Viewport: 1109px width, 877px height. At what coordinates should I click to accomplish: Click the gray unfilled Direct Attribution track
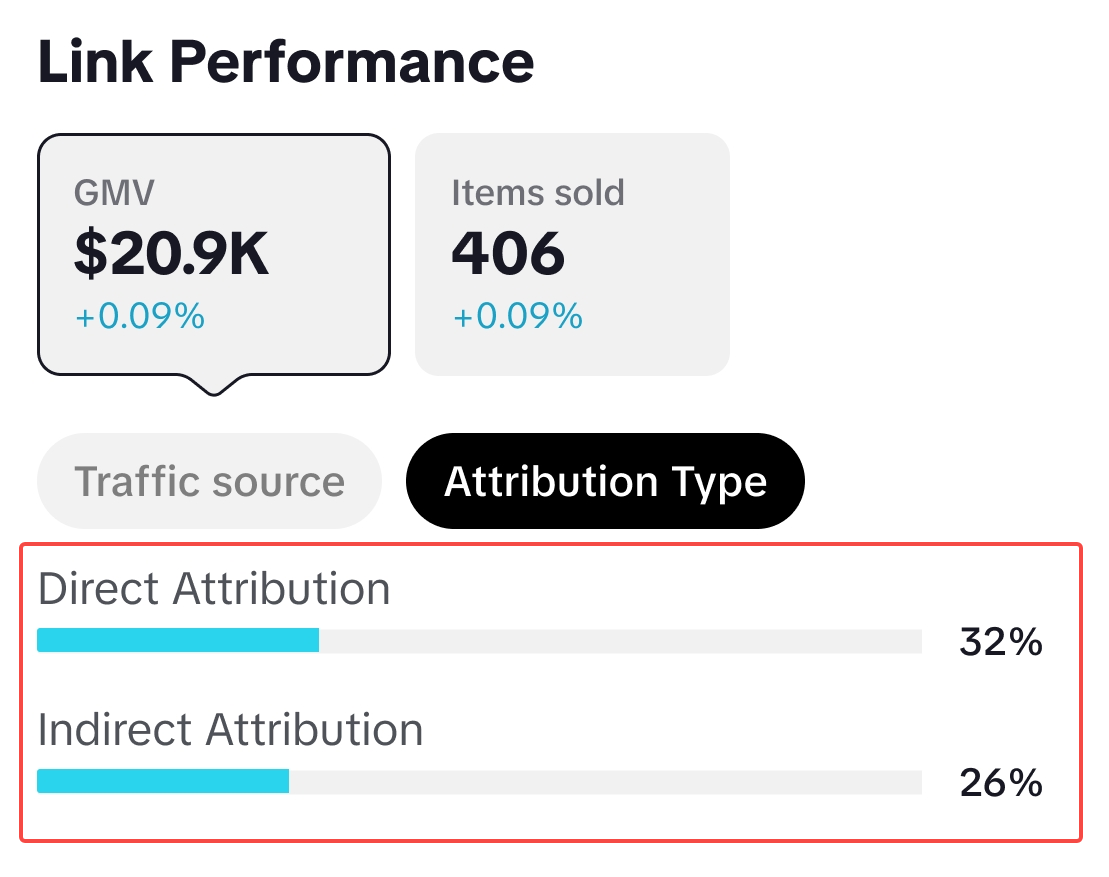pyautogui.click(x=620, y=640)
